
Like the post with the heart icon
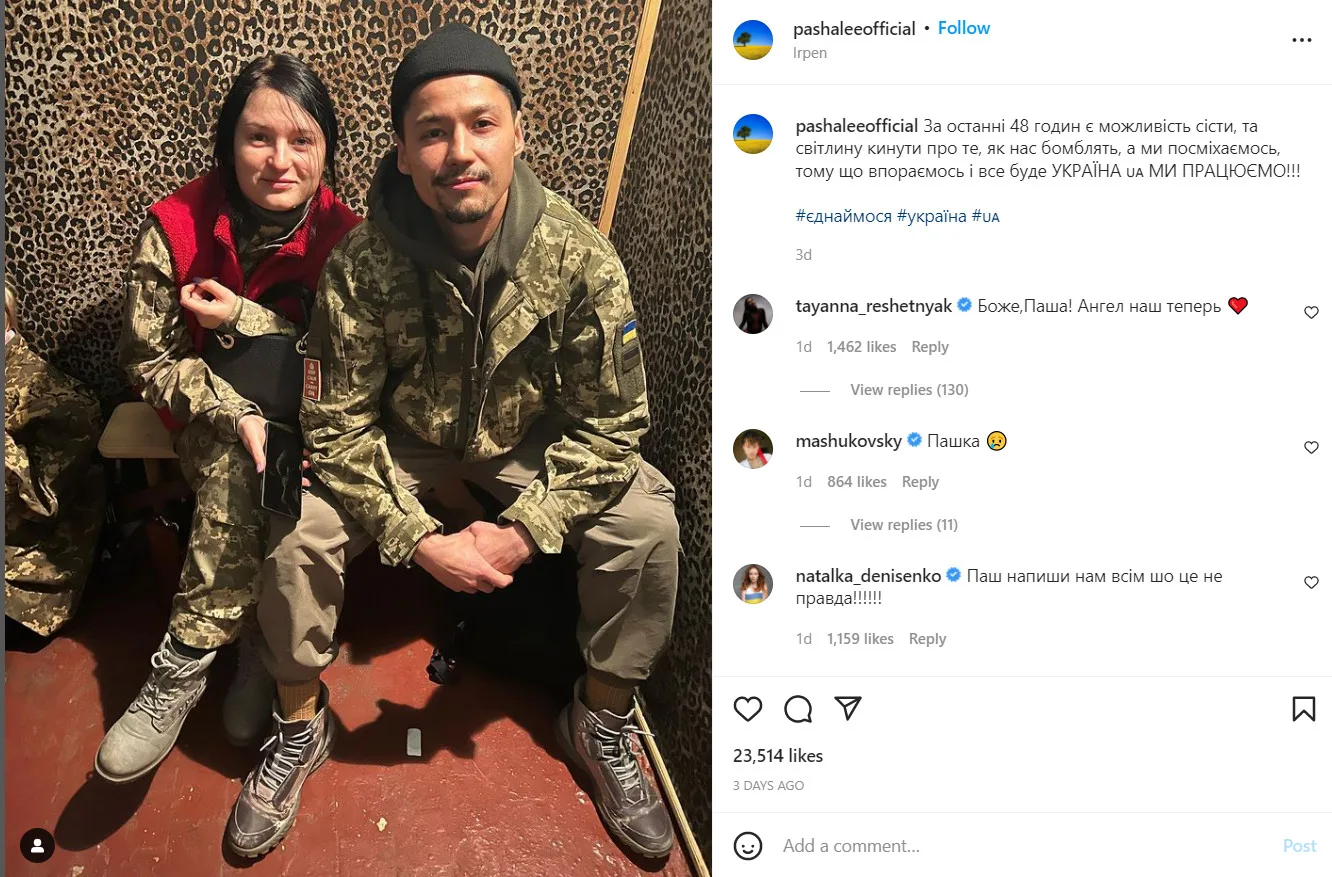click(748, 709)
